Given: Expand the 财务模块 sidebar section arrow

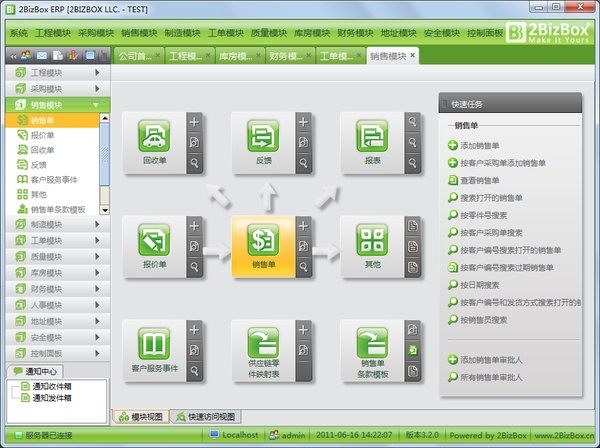Looking at the screenshot, I should [x=97, y=289].
